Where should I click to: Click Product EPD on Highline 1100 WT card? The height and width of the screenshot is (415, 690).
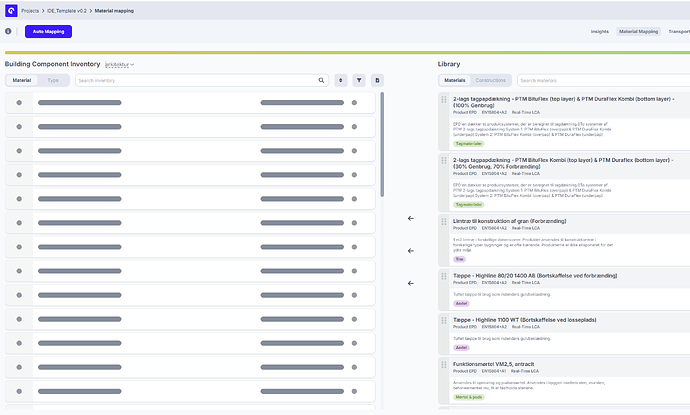(x=465, y=327)
